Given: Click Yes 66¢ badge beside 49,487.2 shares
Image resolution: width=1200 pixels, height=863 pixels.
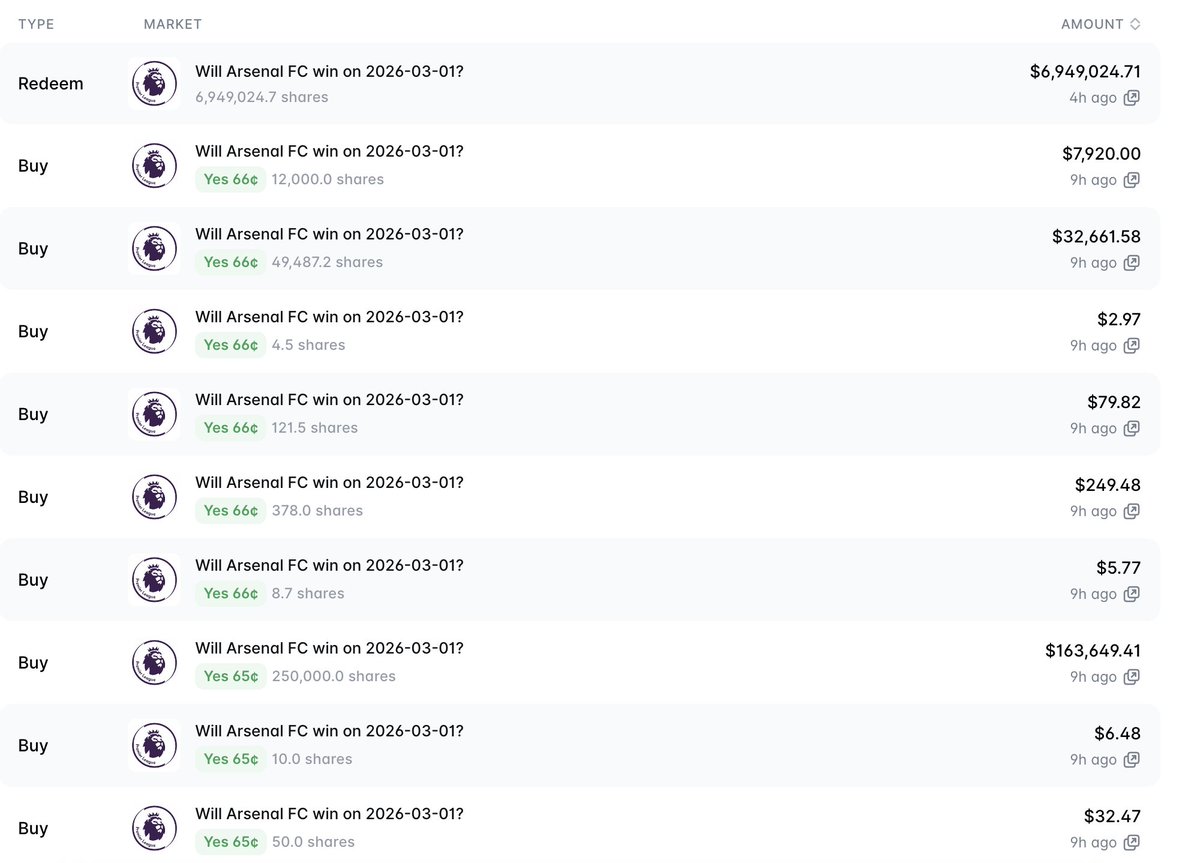Looking at the screenshot, I should click(x=231, y=262).
